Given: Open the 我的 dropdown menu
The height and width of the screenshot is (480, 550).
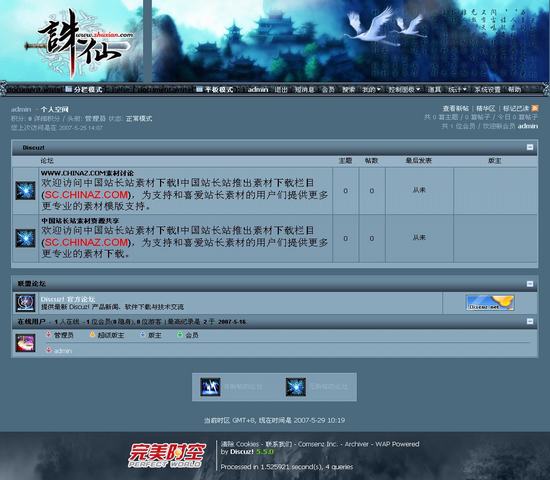Looking at the screenshot, I should [x=371, y=90].
